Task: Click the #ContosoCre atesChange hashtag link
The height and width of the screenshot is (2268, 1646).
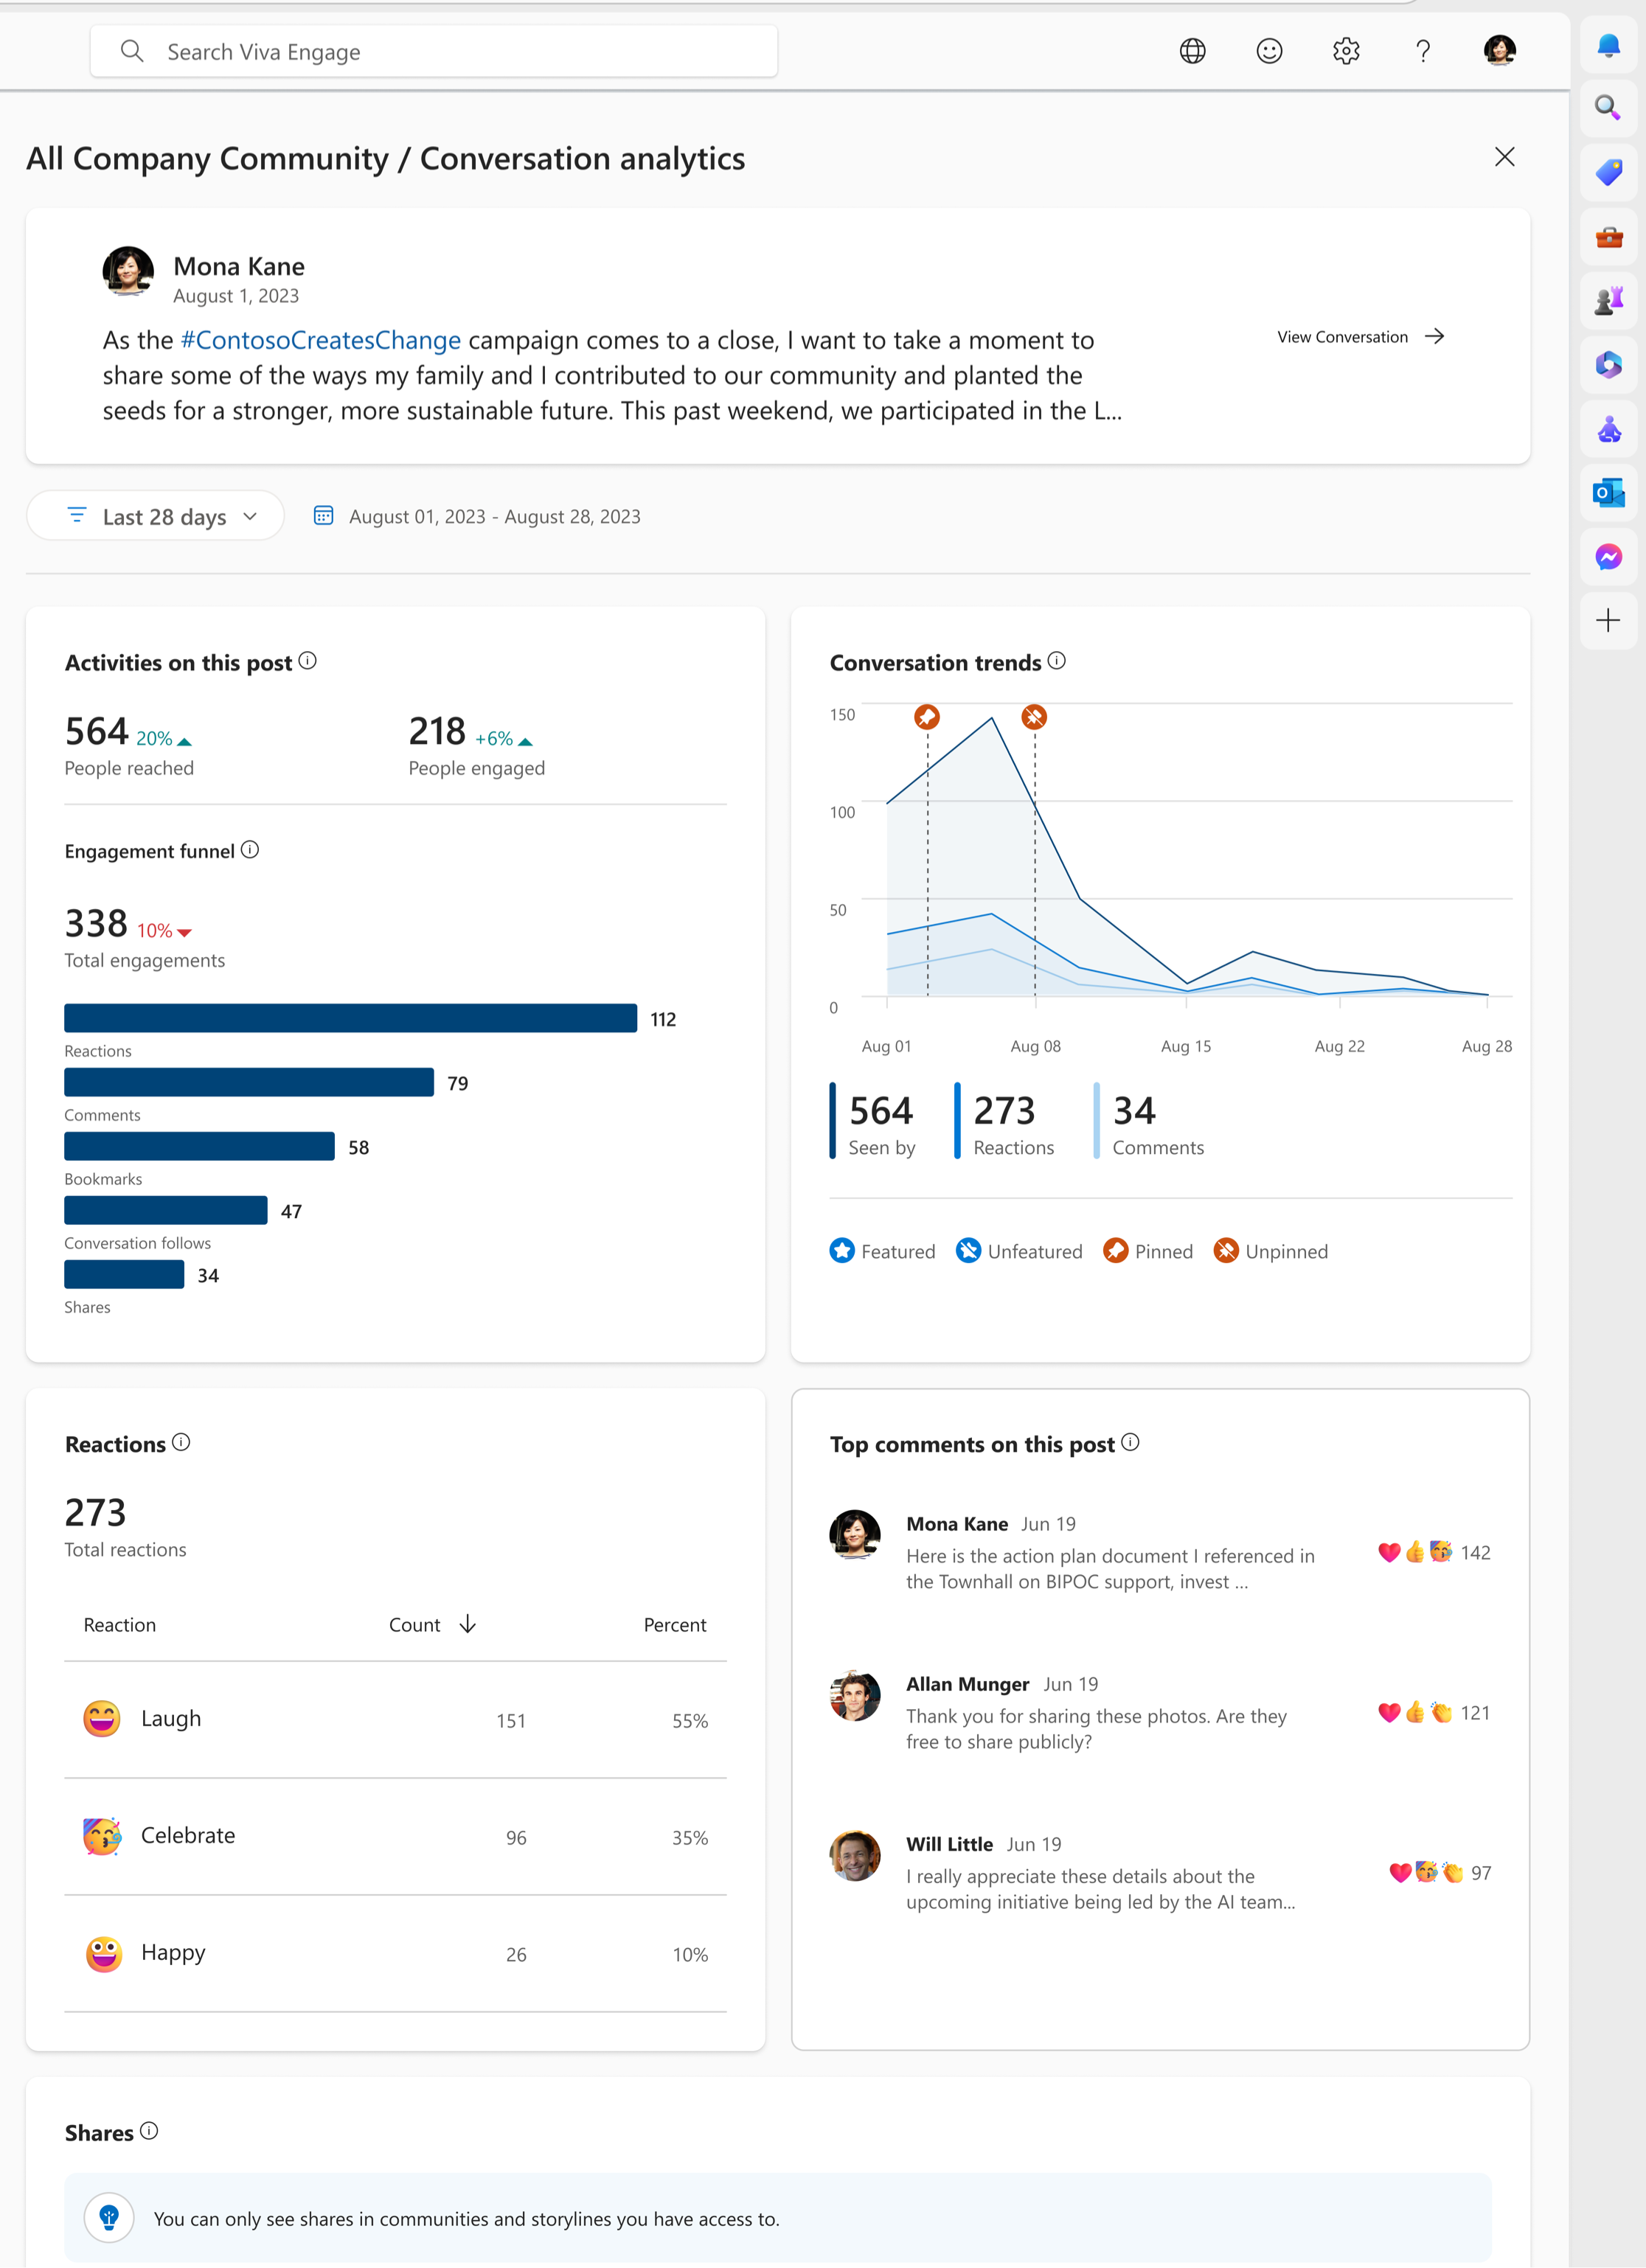Action: click(322, 340)
